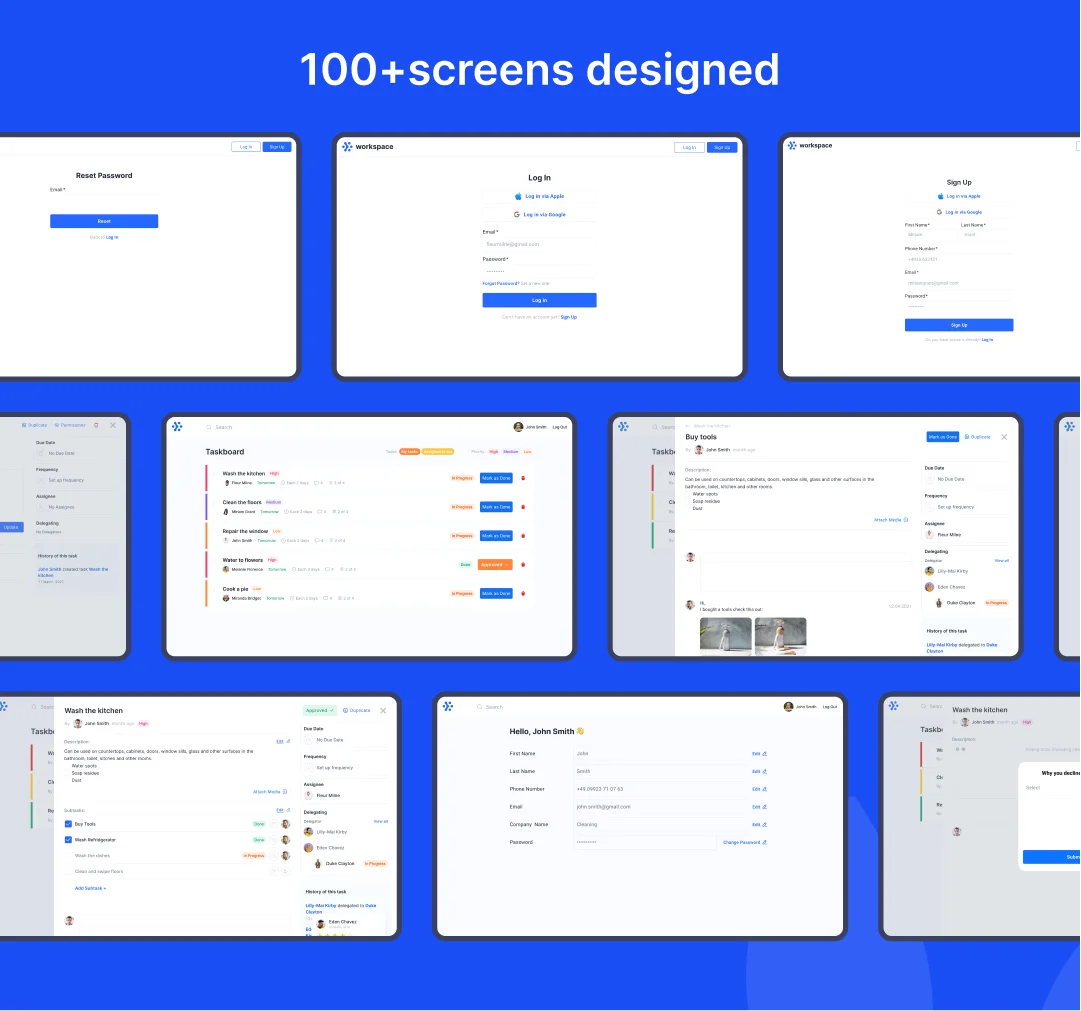Image resolution: width=1081 pixels, height=1011 pixels.
Task: Click the blue Log In submit button
Action: [539, 300]
